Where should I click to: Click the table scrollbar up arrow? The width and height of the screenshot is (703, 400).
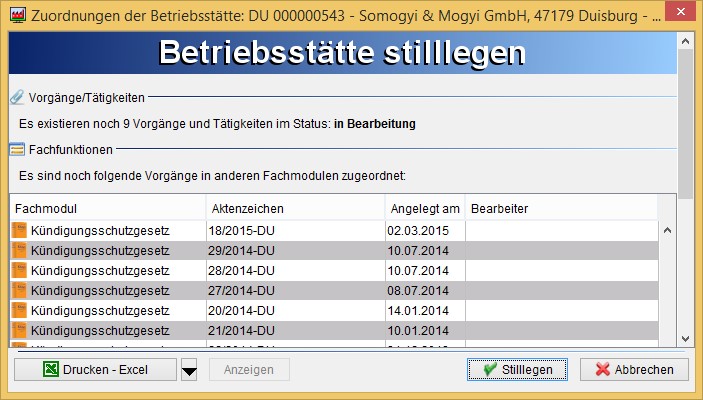pyautogui.click(x=667, y=230)
